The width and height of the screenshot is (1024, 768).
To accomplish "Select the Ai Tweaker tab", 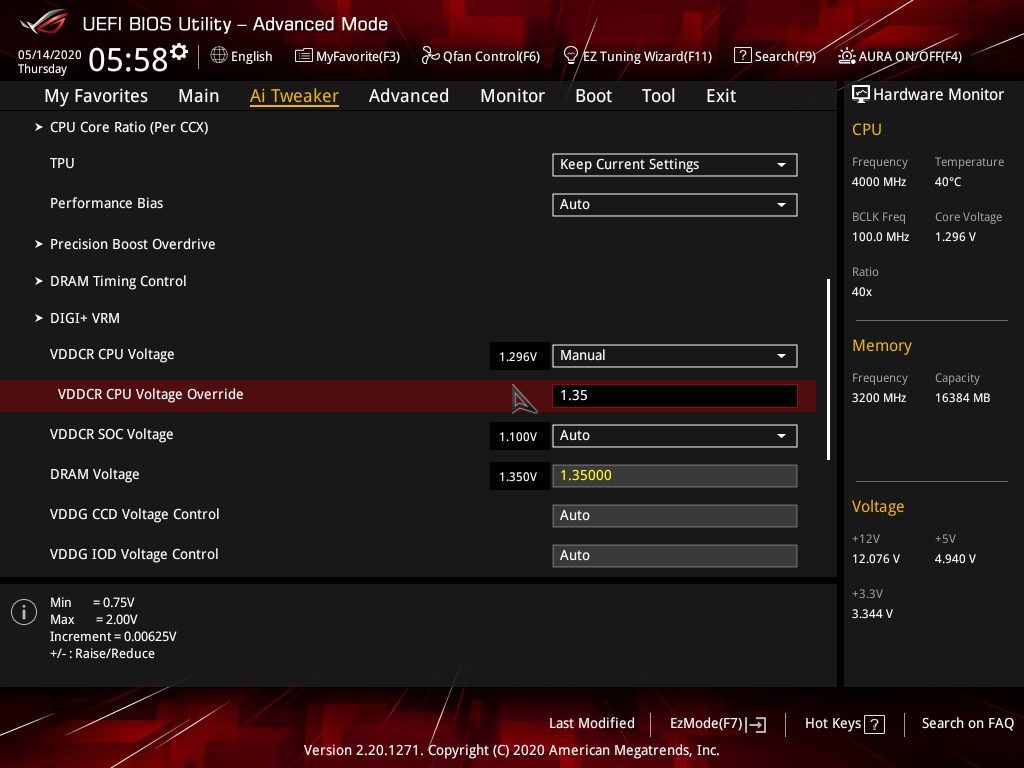I will tap(294, 96).
